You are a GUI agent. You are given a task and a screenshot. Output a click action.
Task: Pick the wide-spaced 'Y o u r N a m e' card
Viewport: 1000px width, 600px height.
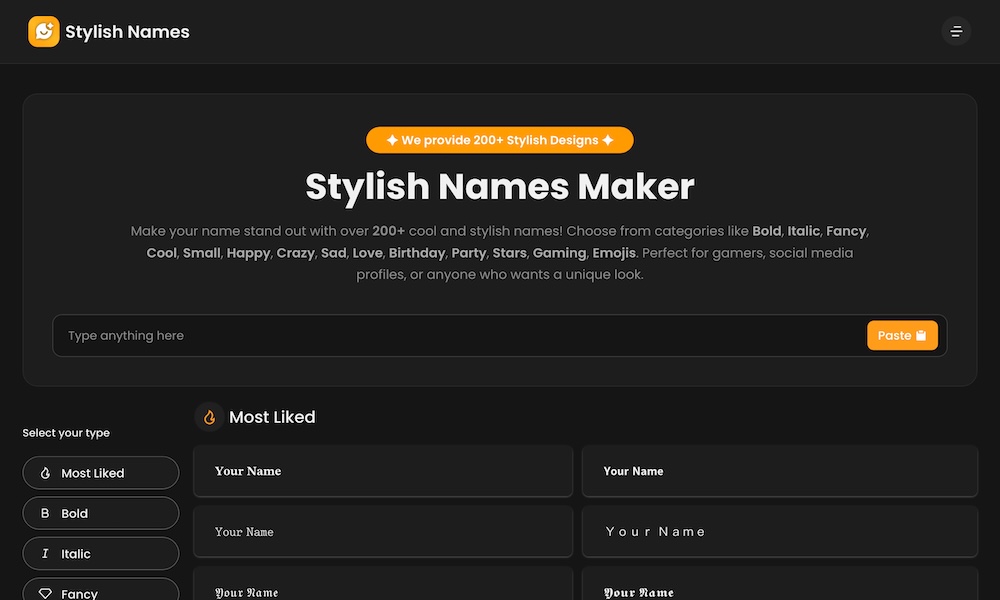click(x=779, y=532)
